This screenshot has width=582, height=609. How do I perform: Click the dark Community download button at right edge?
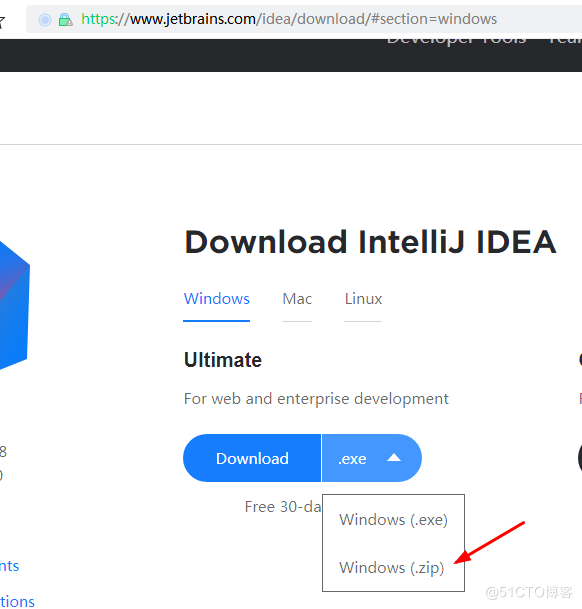click(580, 458)
